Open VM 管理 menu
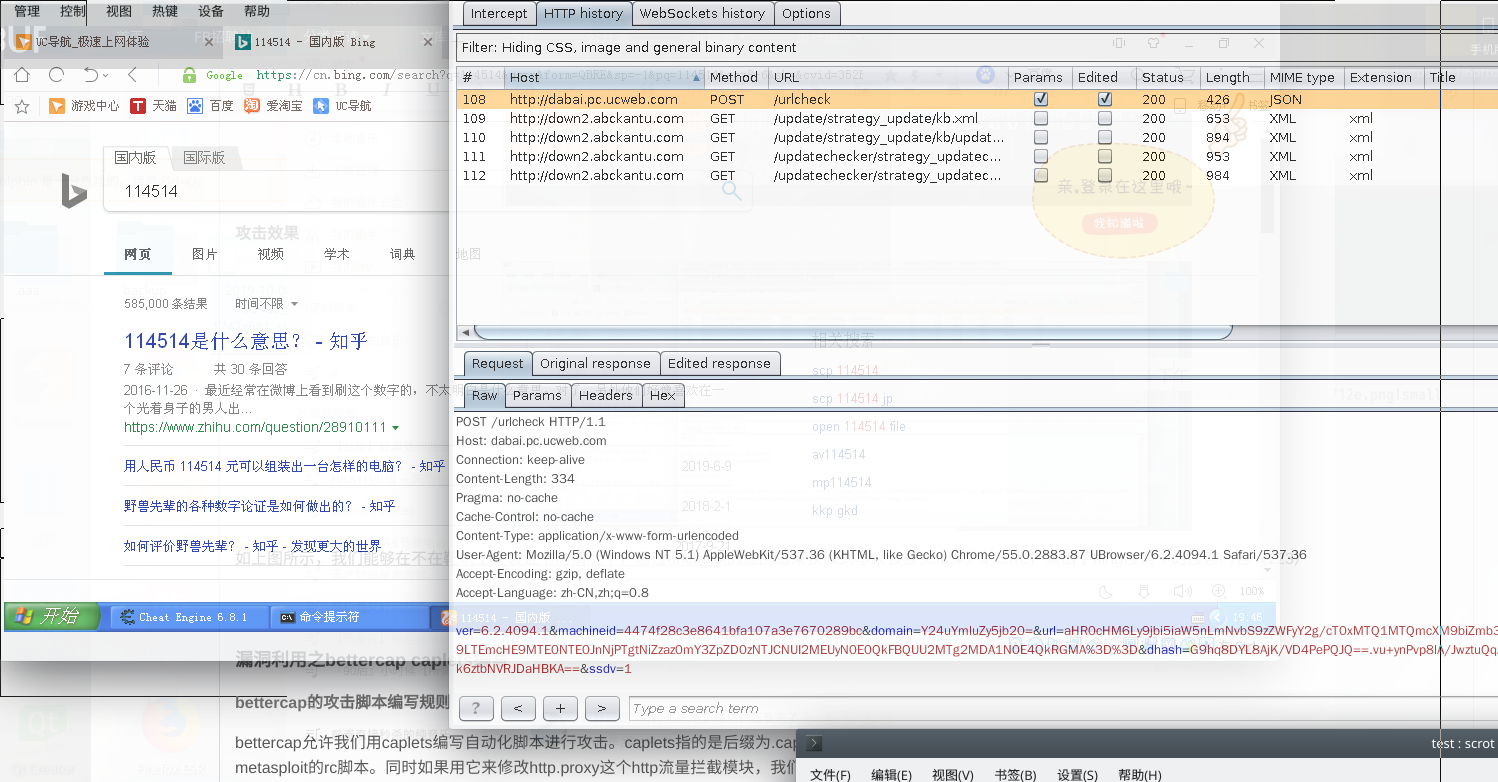The image size is (1498, 782). [x=27, y=11]
